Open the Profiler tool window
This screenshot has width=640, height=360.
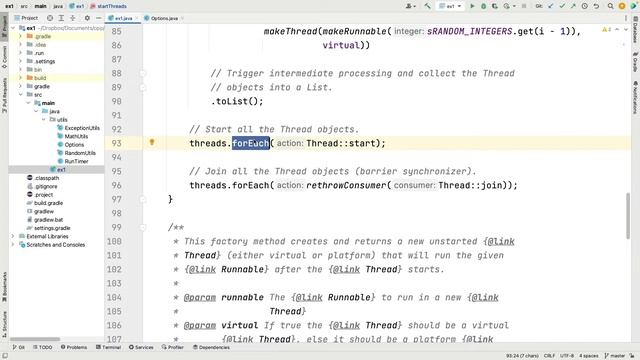tap(172, 347)
